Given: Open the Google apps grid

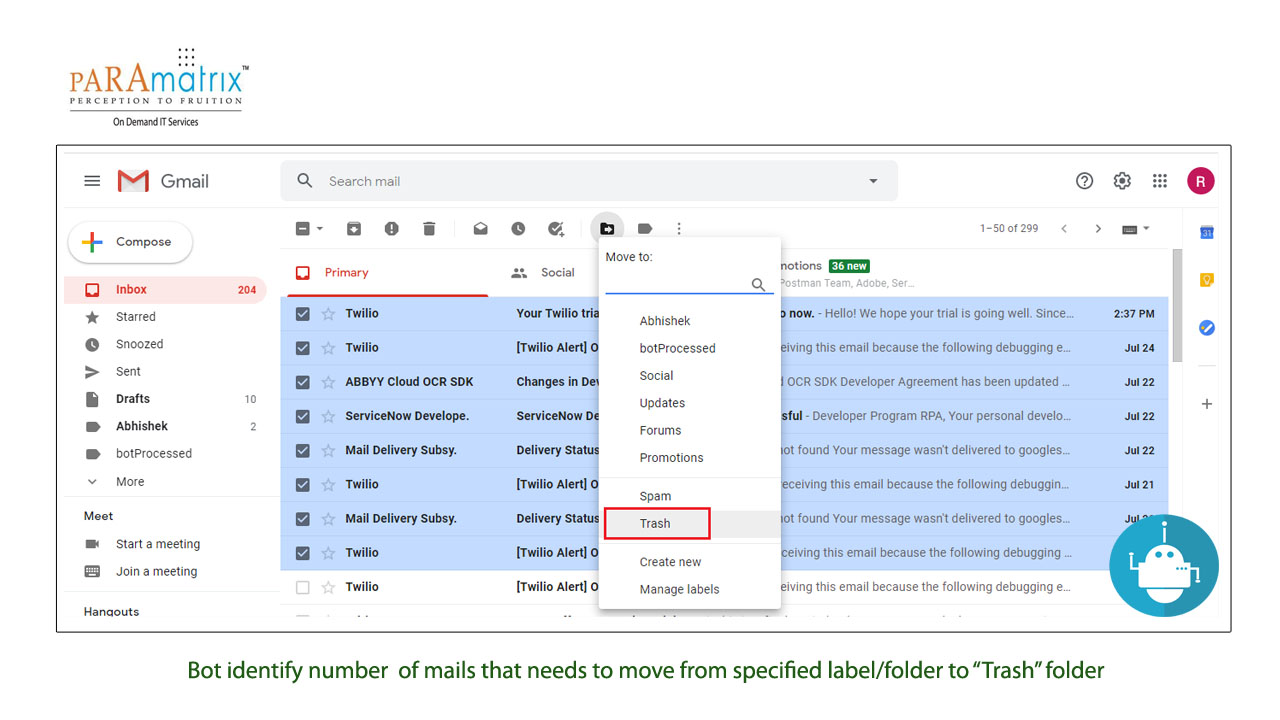Looking at the screenshot, I should (x=1160, y=181).
